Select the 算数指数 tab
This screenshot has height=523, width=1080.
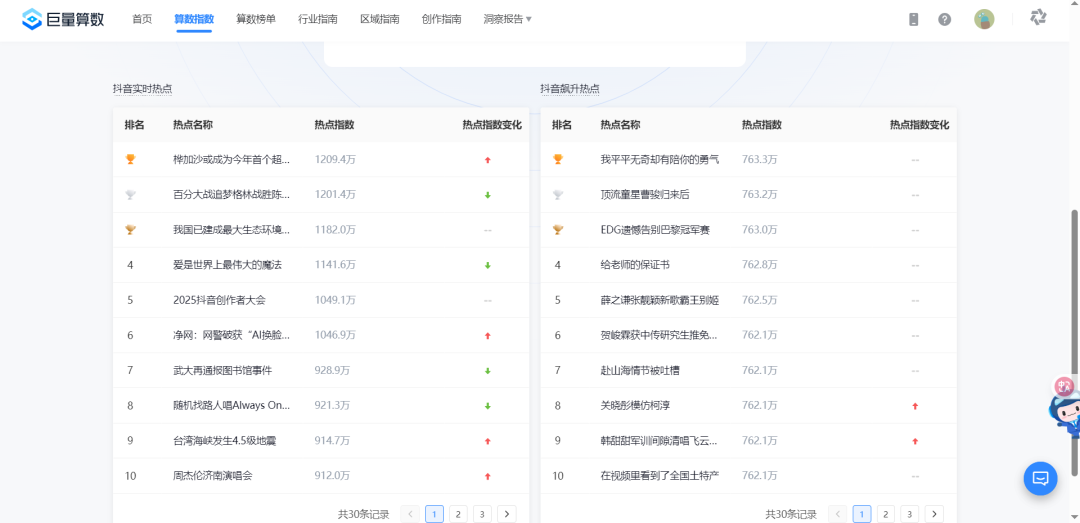[194, 19]
